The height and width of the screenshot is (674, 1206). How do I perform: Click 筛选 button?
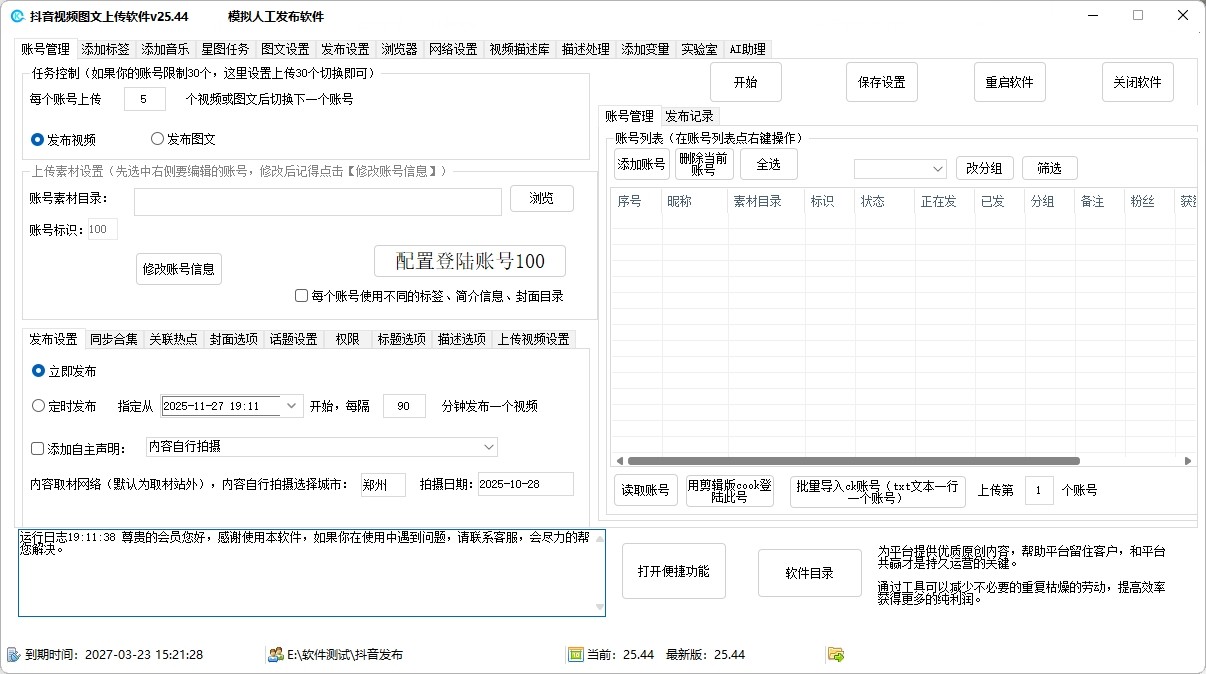pos(1050,168)
